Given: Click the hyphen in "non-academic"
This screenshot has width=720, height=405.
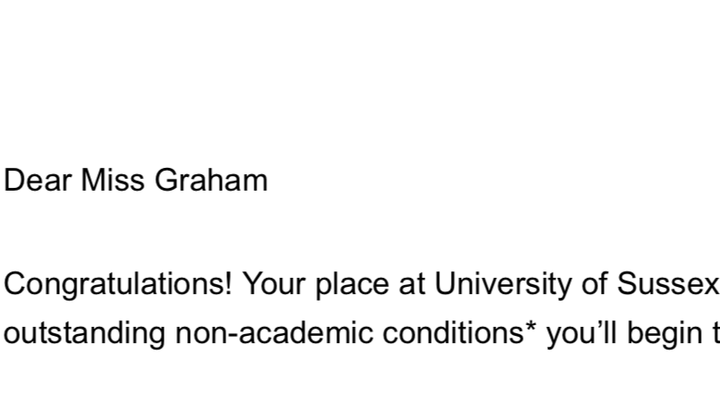Looking at the screenshot, I should click(232, 336).
